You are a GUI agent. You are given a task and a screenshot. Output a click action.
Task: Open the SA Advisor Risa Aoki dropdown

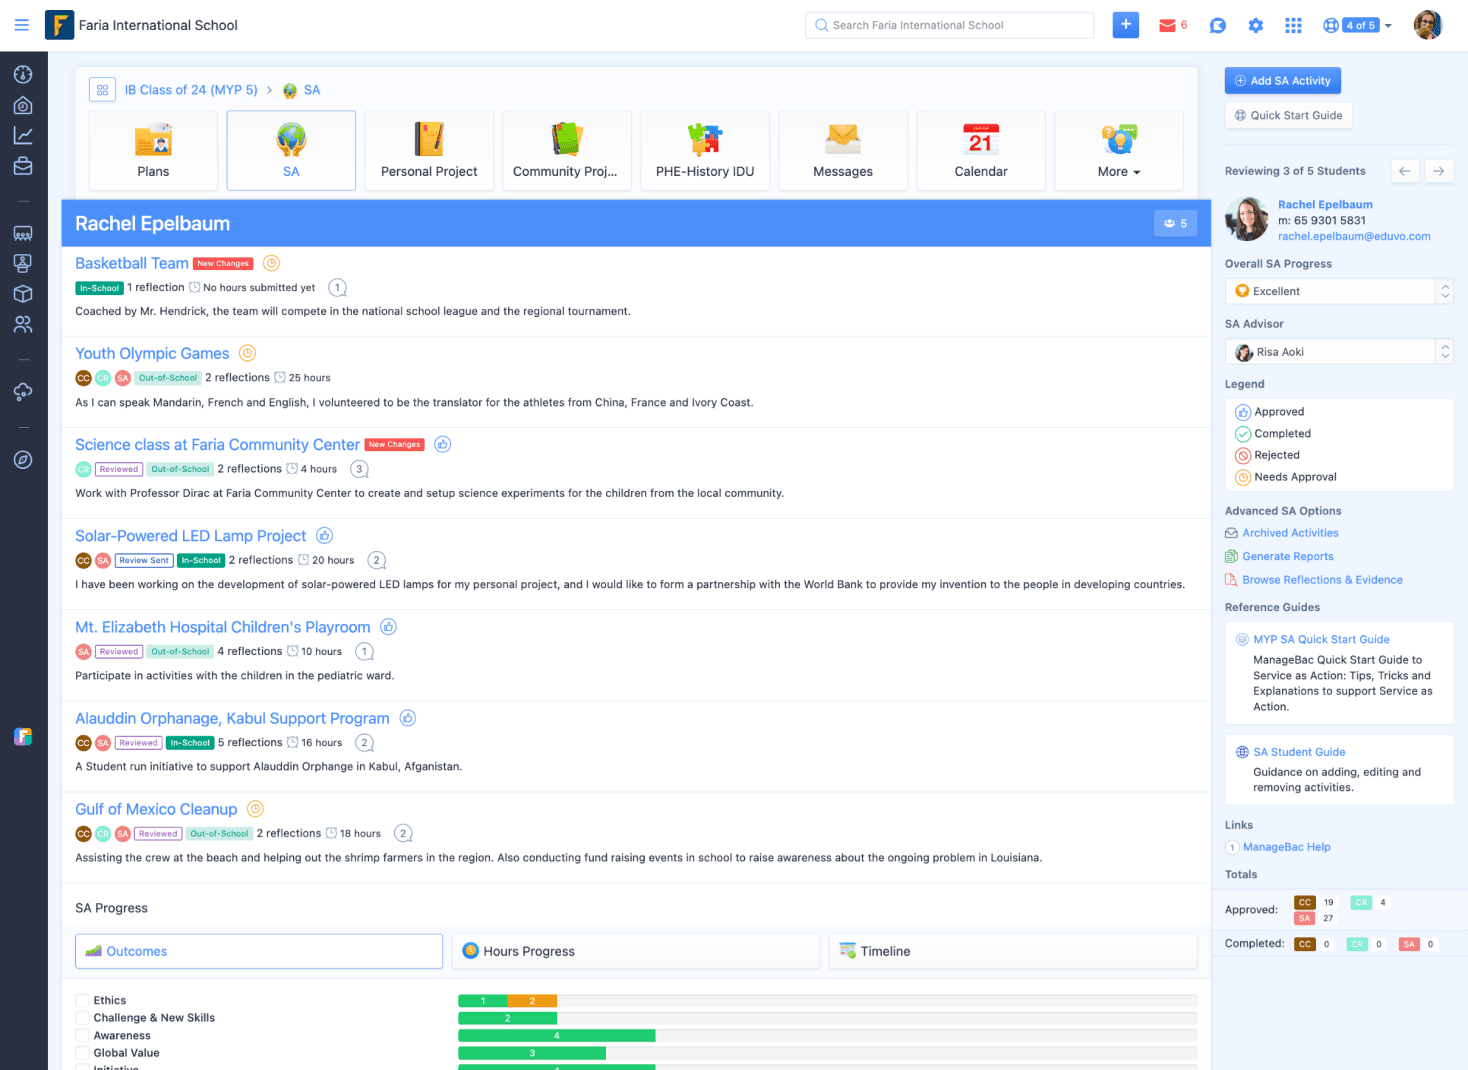point(1339,352)
